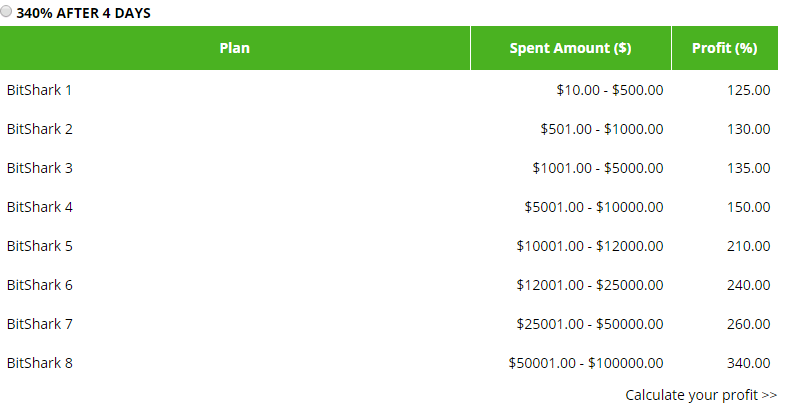Screen dimensions: 791x416
Task: Click the Calculate your profit link
Action: [x=700, y=395]
